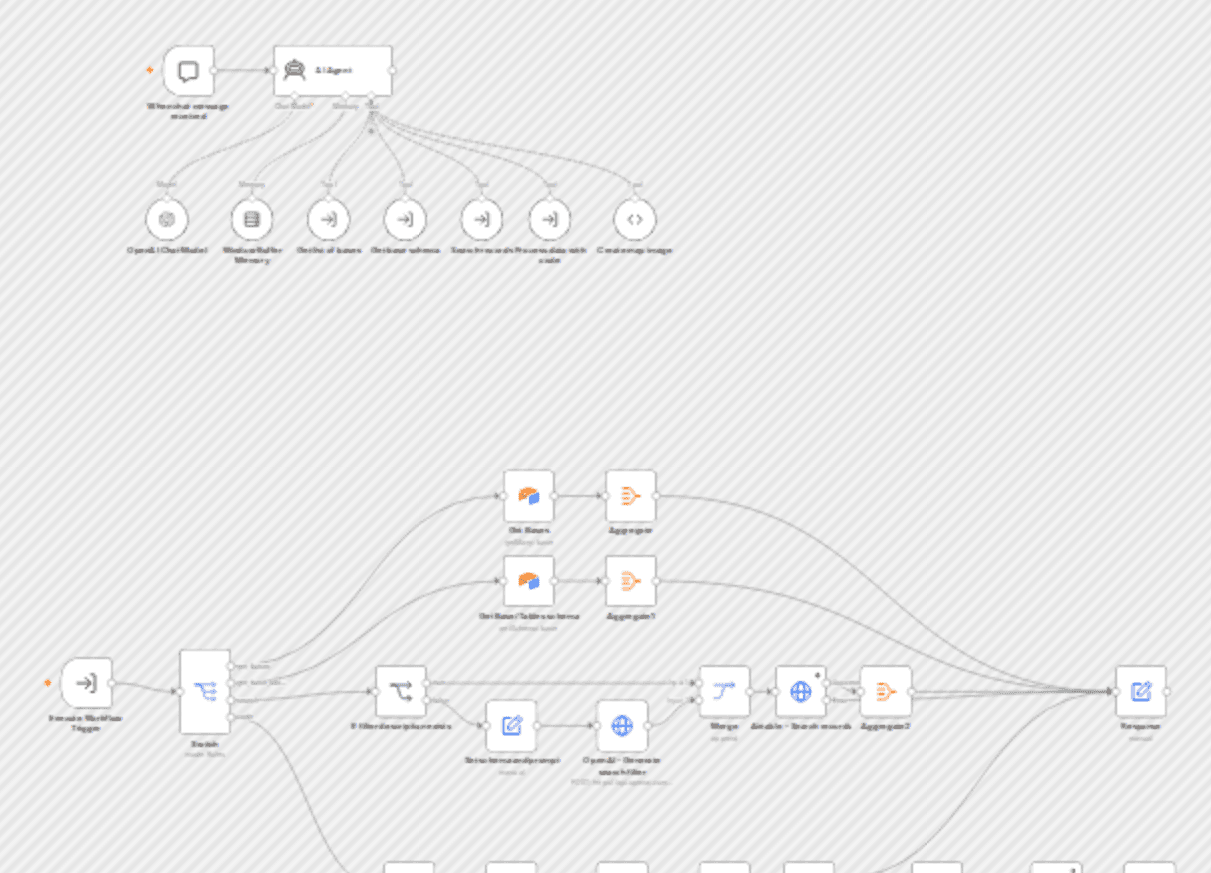Select the Aggregate2 node
Image resolution: width=1211 pixels, height=873 pixels.
tap(886, 691)
